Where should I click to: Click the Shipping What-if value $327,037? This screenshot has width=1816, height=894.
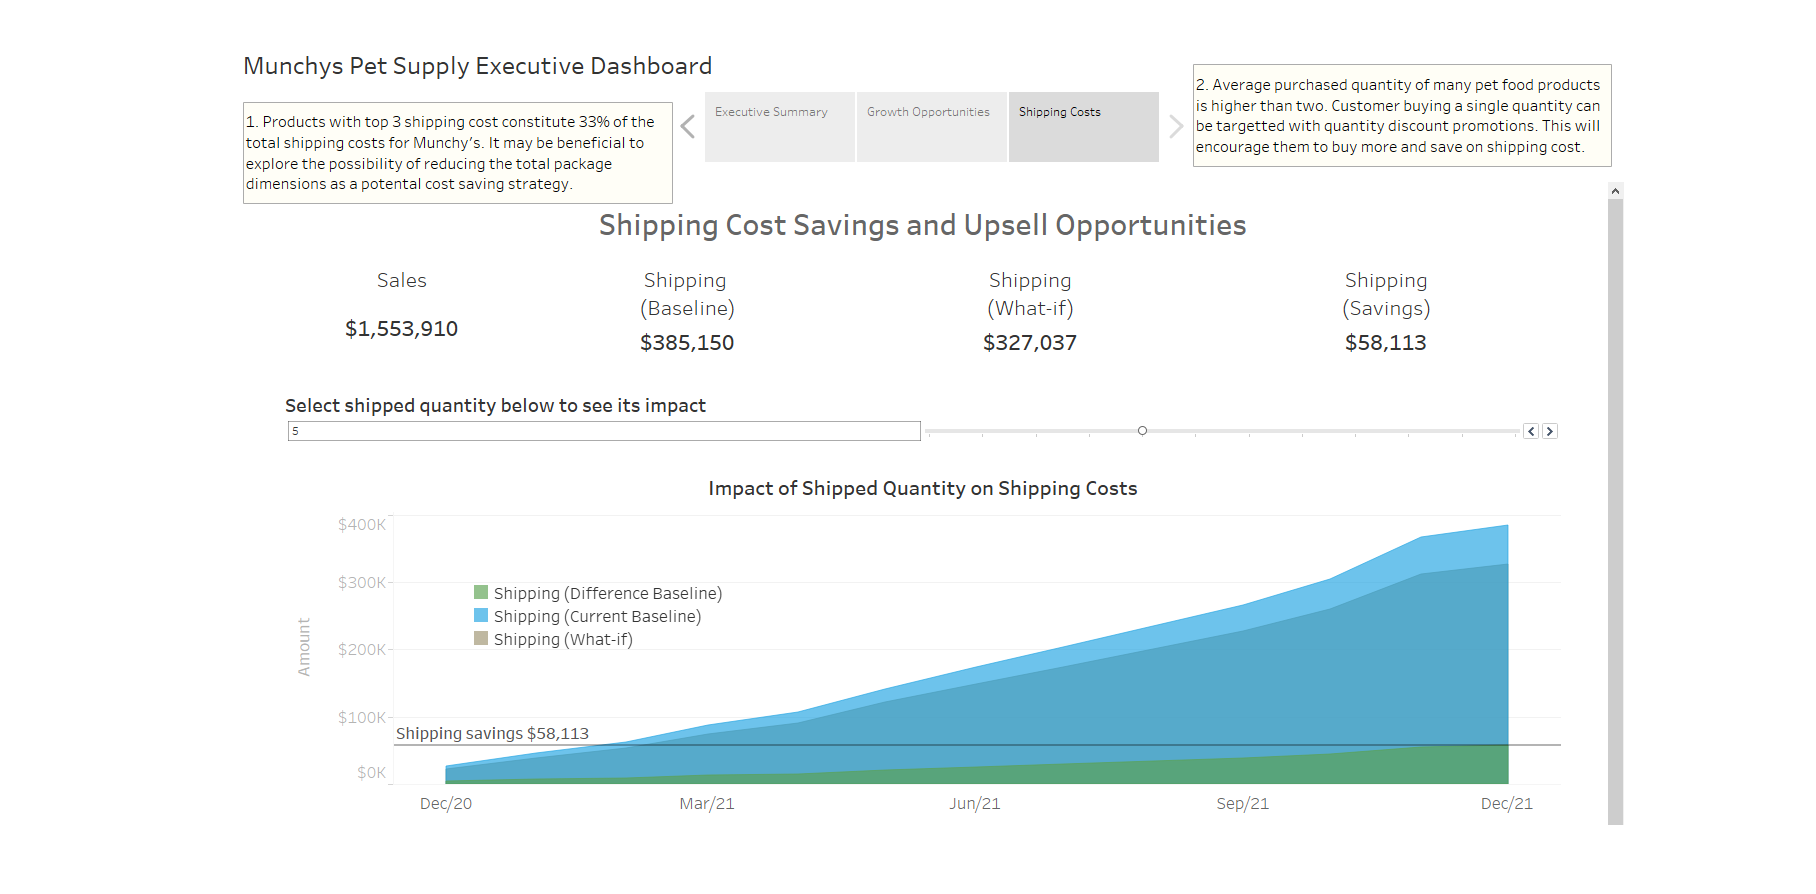coord(1030,343)
